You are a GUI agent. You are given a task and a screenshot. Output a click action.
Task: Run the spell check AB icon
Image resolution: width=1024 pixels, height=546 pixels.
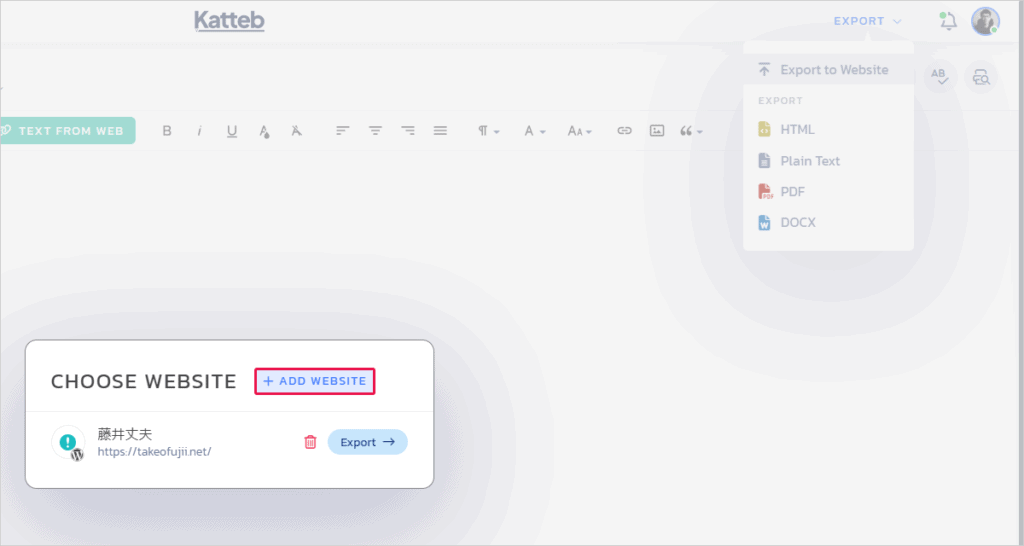point(940,76)
